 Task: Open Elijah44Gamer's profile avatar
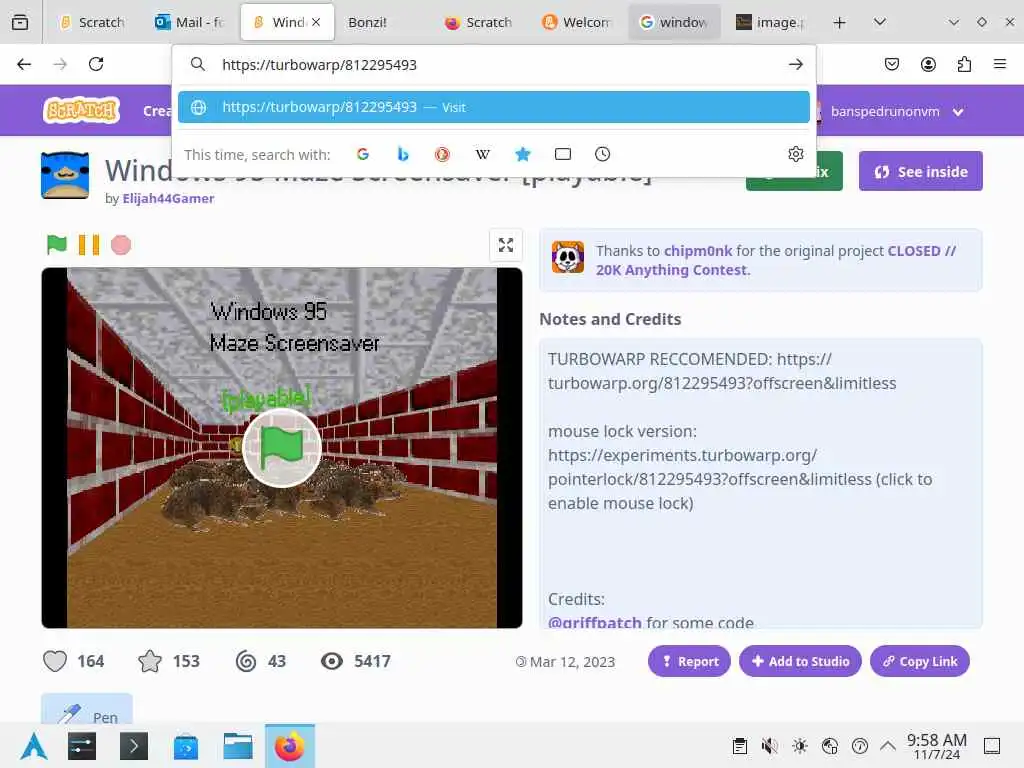(65, 174)
